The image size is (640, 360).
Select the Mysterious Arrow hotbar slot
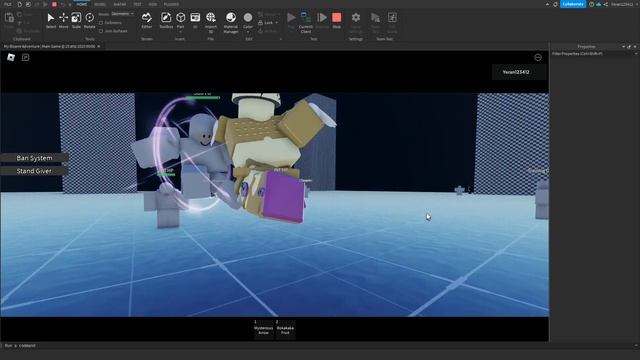tap(263, 329)
